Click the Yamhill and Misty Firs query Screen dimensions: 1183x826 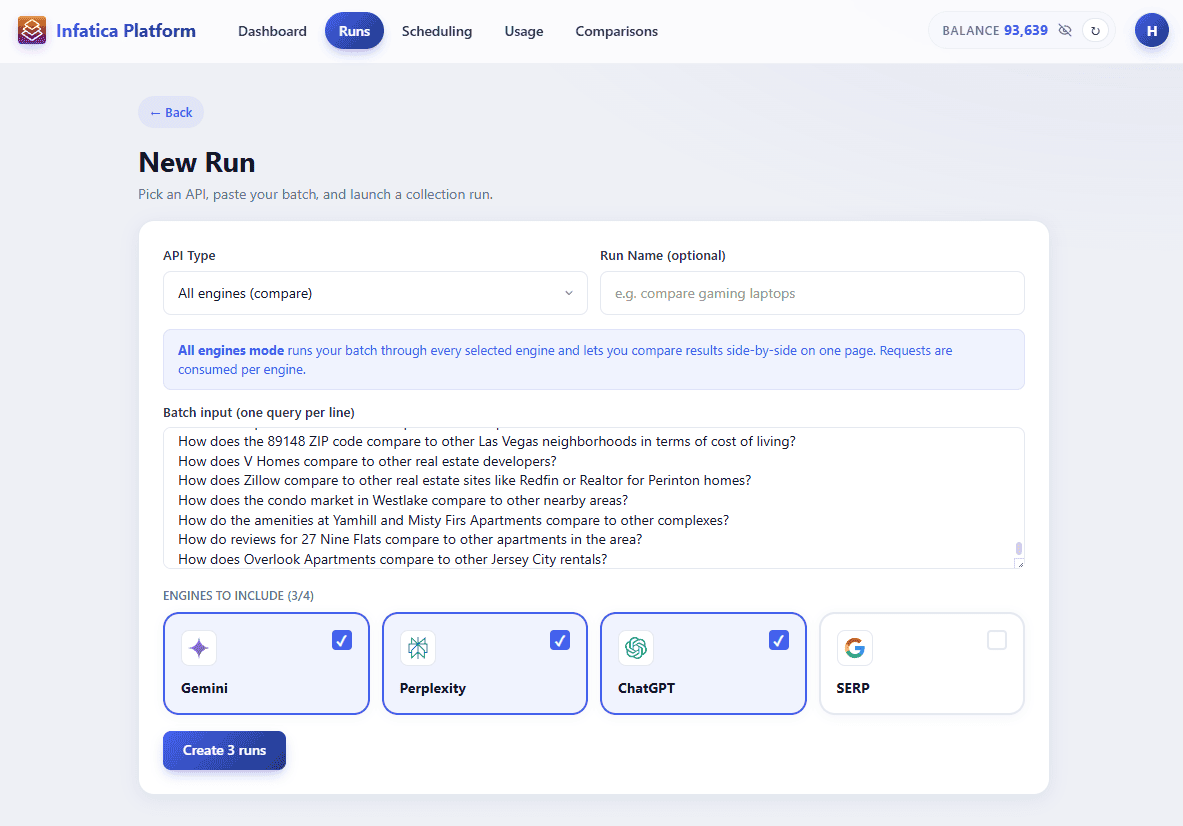click(453, 520)
